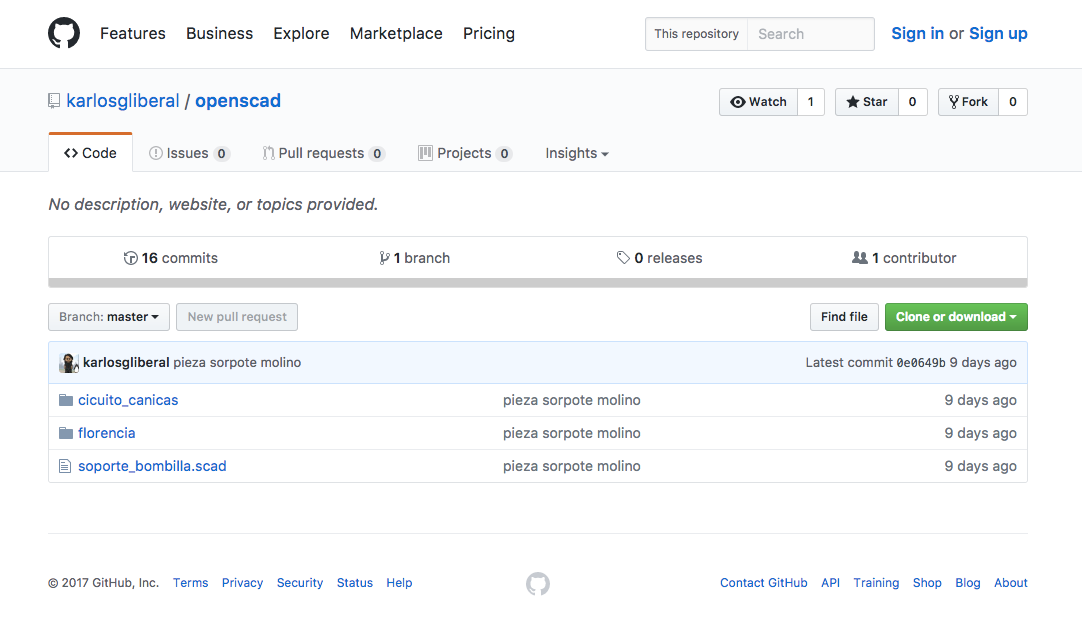The width and height of the screenshot is (1082, 643).
Task: Open commit message in cicuito_canicas row
Action: [x=571, y=400]
